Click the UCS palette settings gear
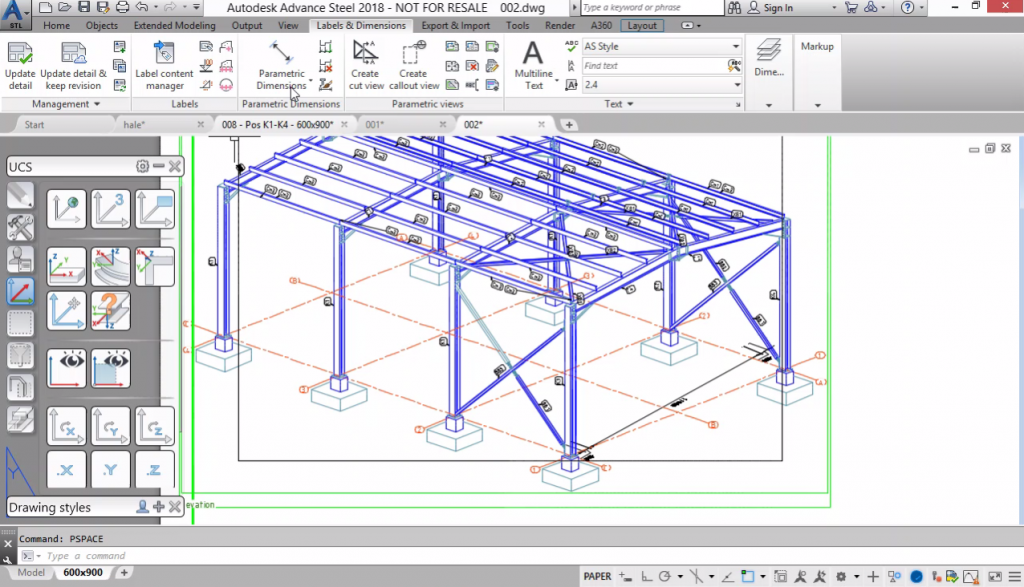The width and height of the screenshot is (1024, 587). (x=142, y=167)
